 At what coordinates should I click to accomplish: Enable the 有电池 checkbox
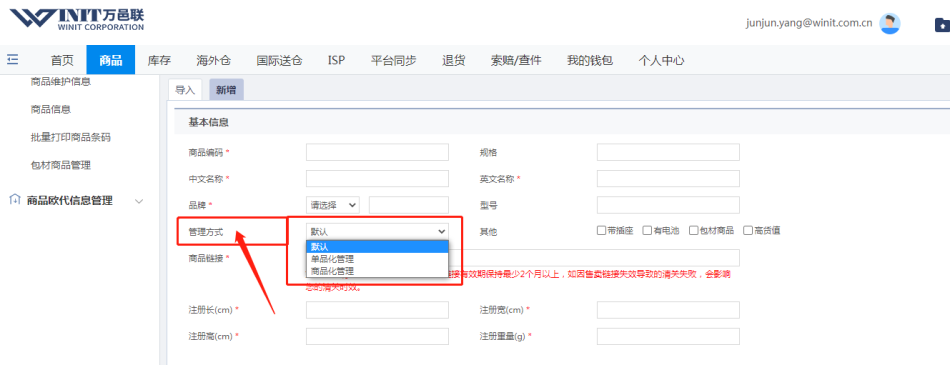click(x=647, y=230)
